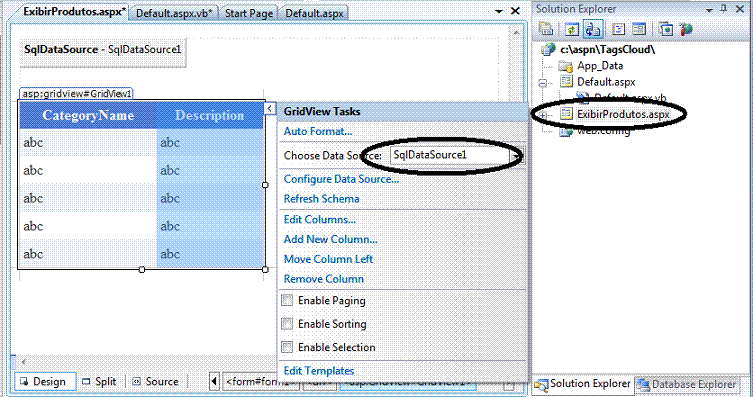Viewport: 753px width, 397px height.
Task: Enable Paging checkbox in GridView Tasks
Action: [x=287, y=301]
